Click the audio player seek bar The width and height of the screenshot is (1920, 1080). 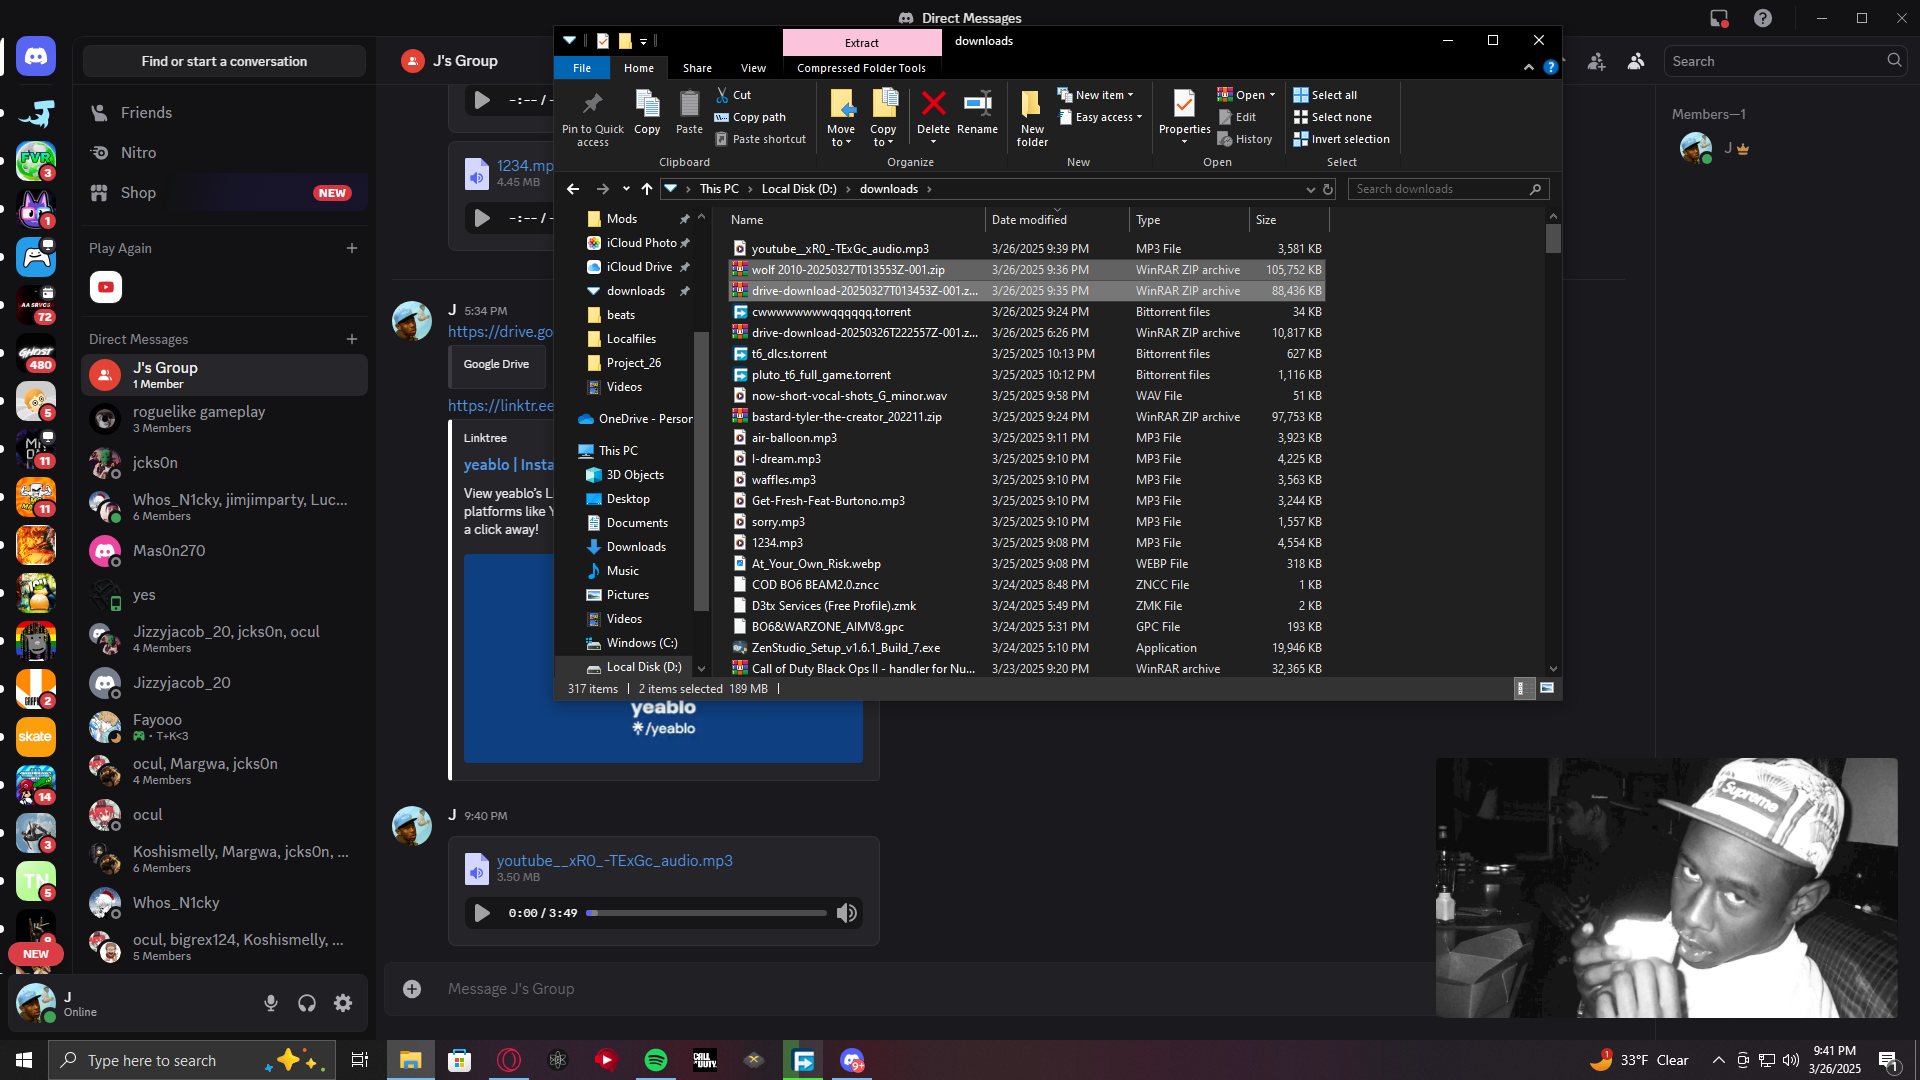pos(706,913)
